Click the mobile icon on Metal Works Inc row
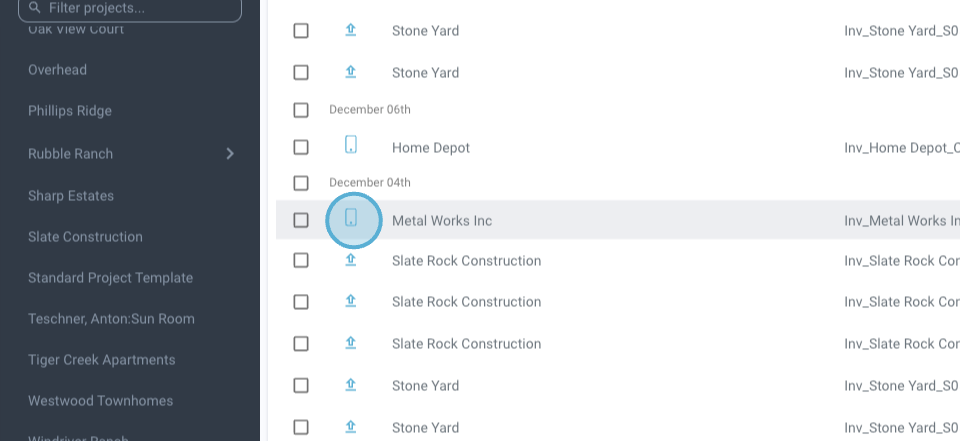 pyautogui.click(x=351, y=219)
